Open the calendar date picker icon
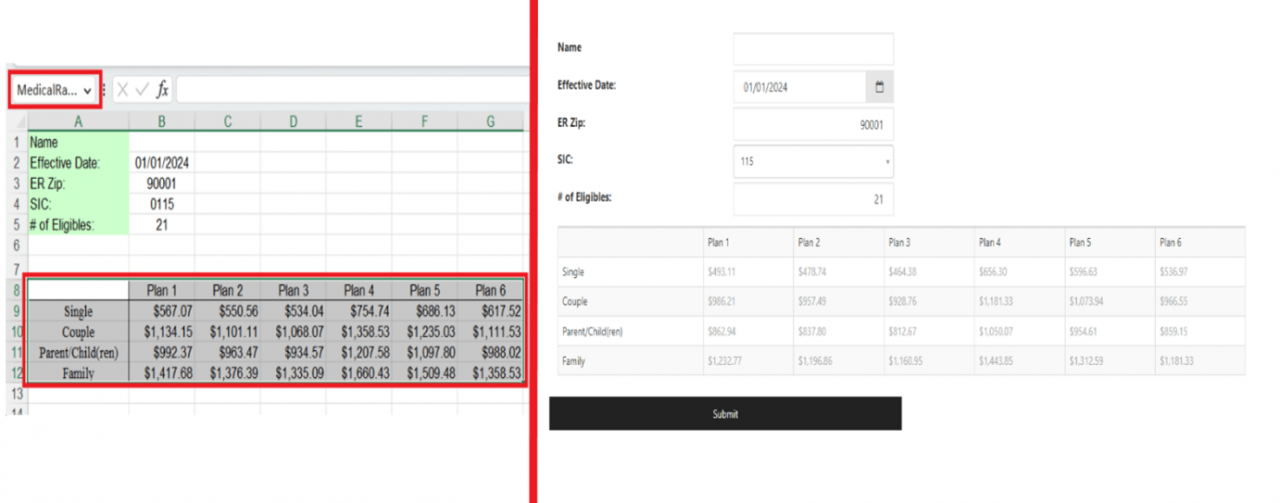Screen dimensions: 1280x503 [880, 87]
